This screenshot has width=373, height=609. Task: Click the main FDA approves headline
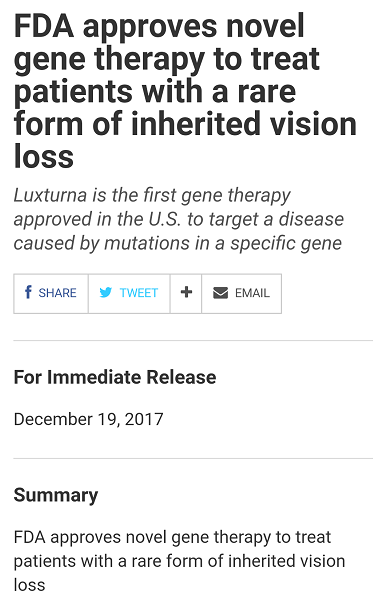(185, 91)
